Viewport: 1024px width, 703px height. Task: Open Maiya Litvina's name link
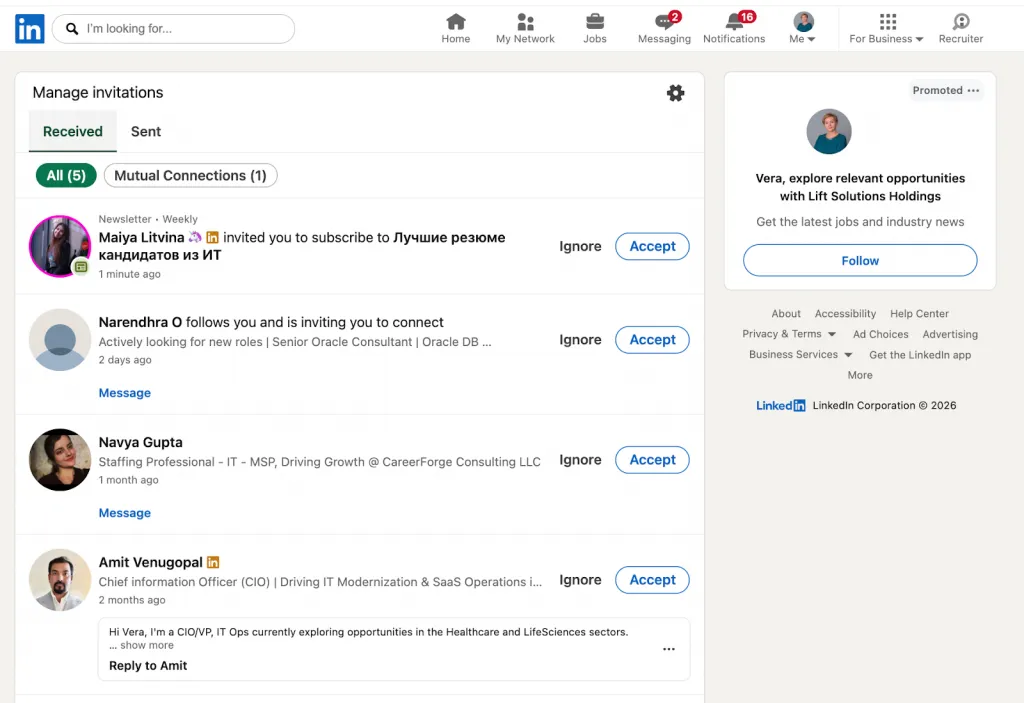[141, 237]
